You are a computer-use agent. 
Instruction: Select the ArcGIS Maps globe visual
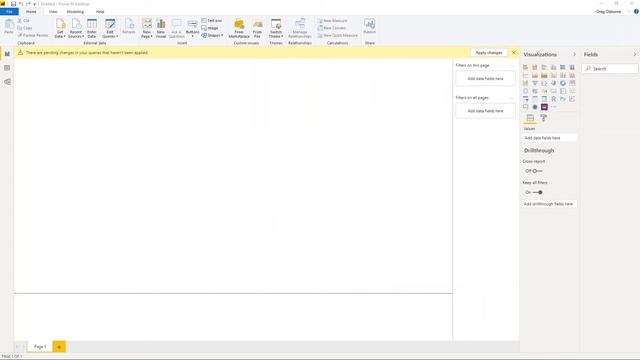pos(535,107)
